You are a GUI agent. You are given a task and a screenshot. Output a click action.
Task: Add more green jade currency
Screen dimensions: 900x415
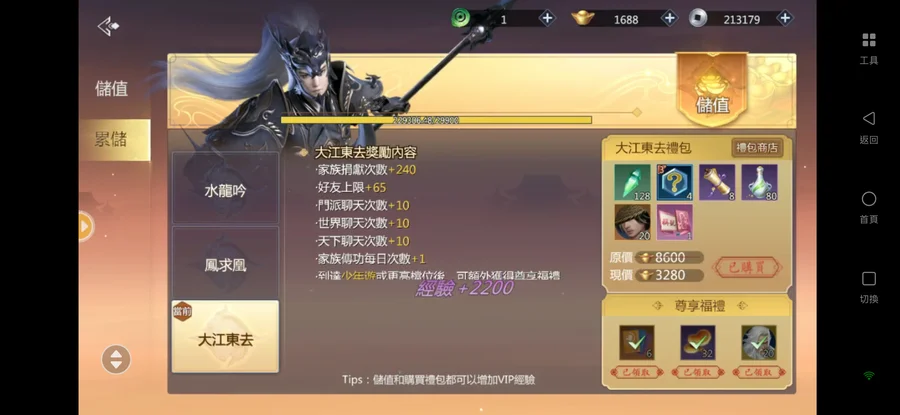pyautogui.click(x=548, y=18)
